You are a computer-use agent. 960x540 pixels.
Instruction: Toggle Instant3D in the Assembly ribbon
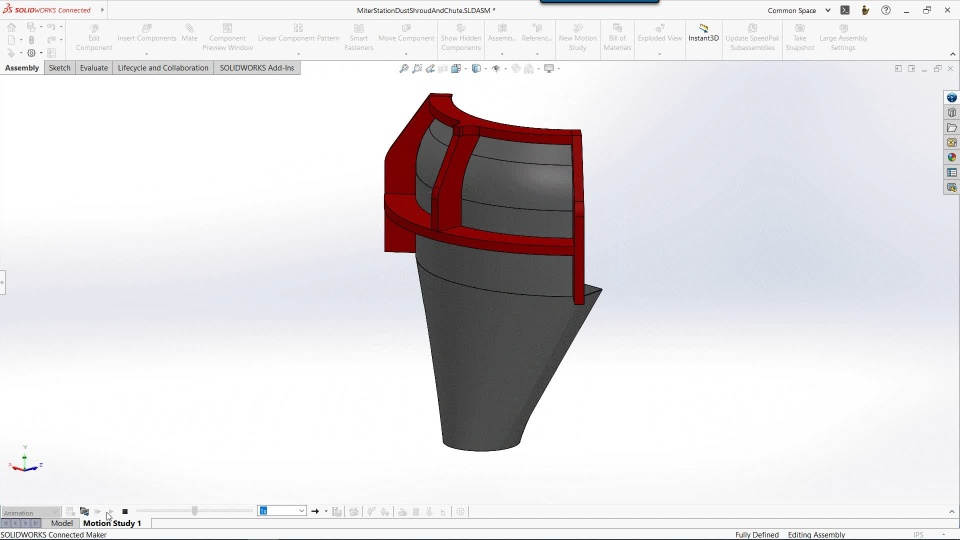click(703, 32)
